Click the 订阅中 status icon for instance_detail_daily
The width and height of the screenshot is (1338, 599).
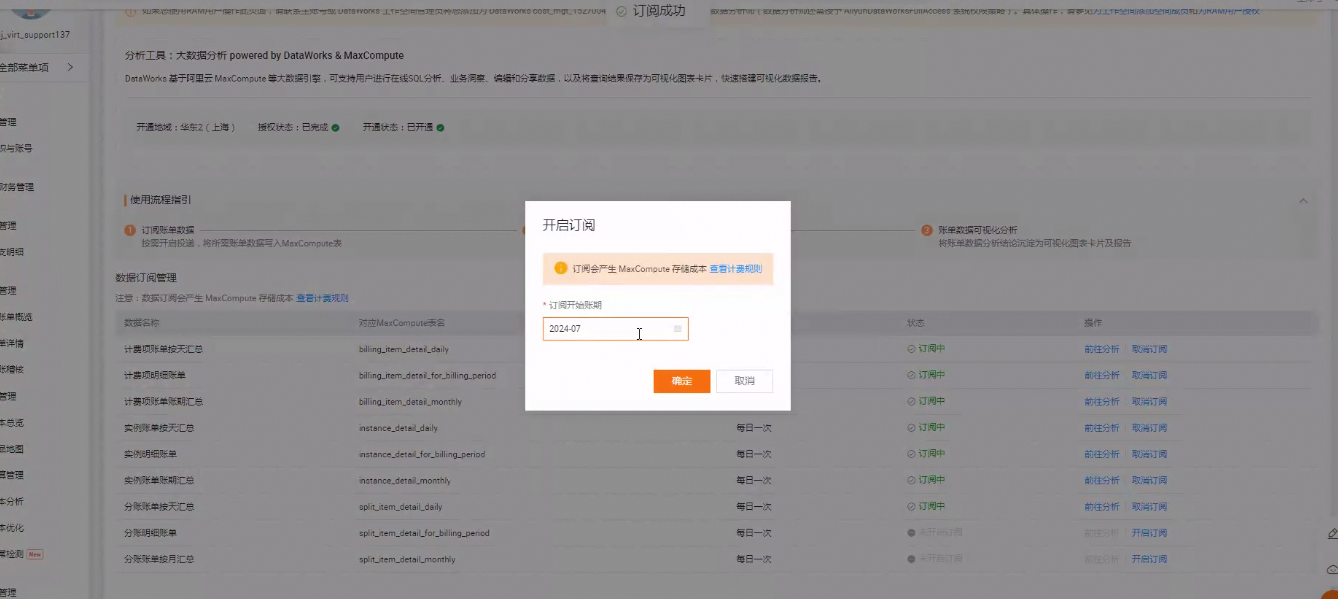coord(911,428)
